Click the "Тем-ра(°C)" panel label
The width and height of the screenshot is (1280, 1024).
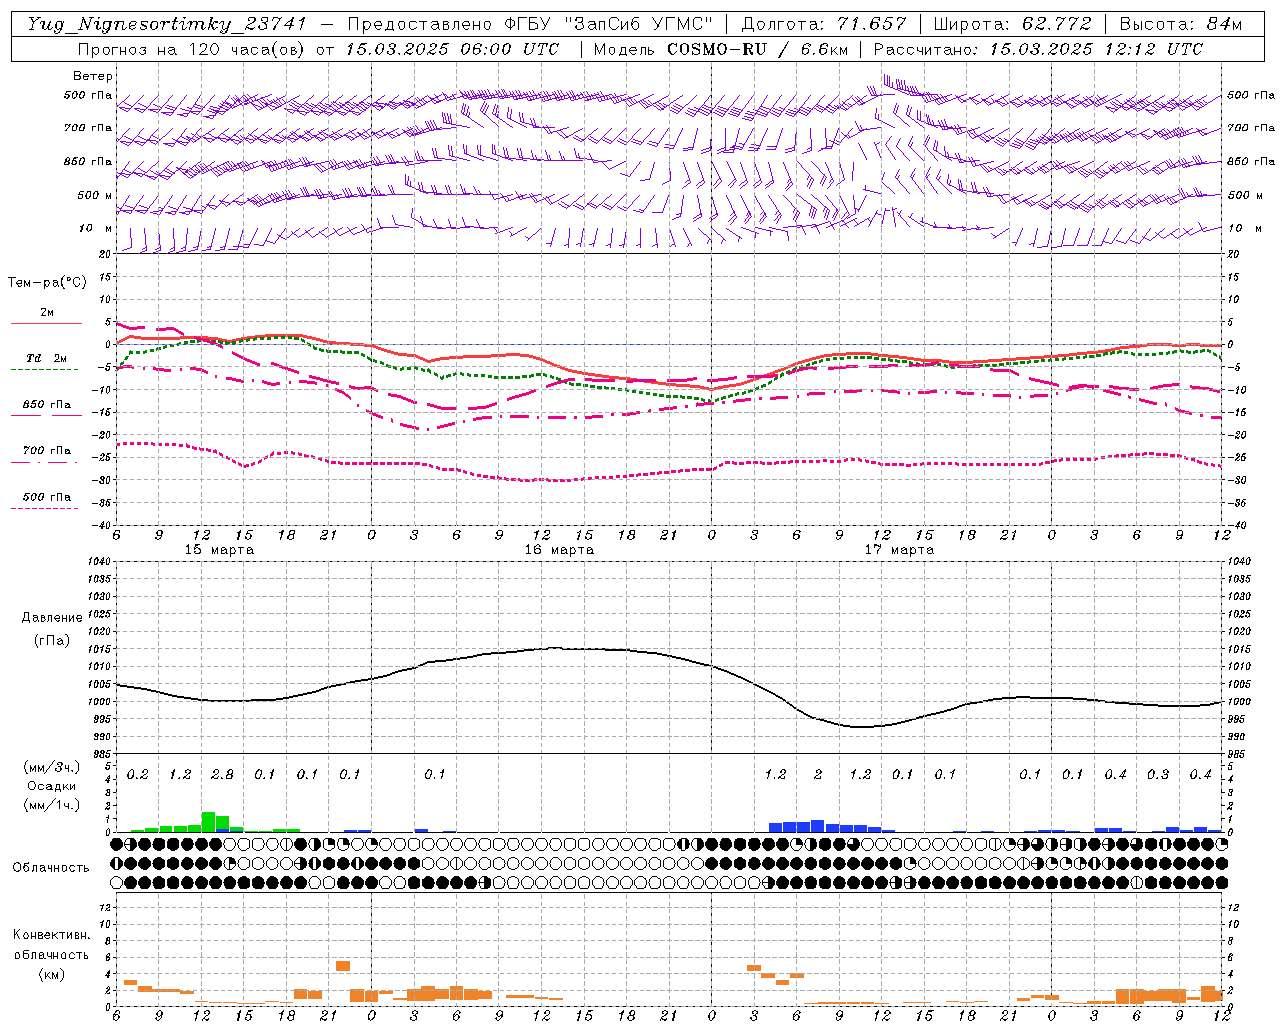tap(47, 283)
